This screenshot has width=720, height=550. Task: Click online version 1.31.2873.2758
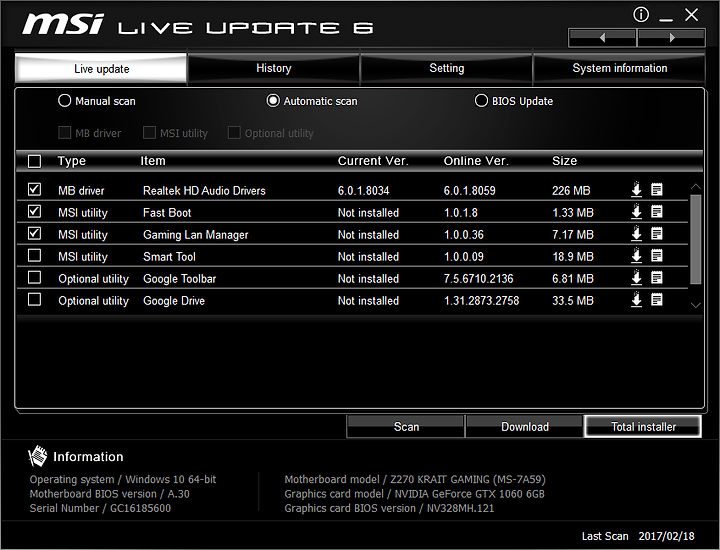tap(481, 301)
